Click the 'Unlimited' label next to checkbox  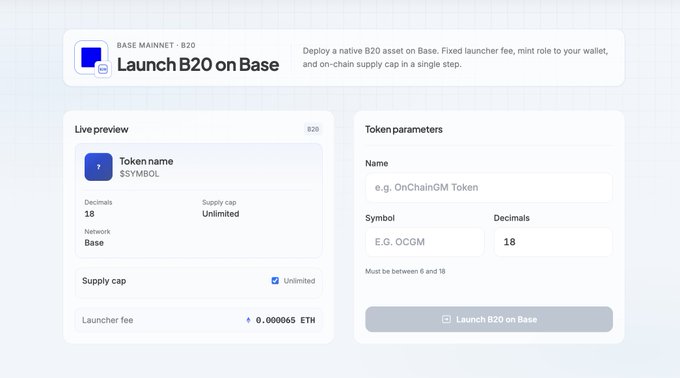[299, 281]
